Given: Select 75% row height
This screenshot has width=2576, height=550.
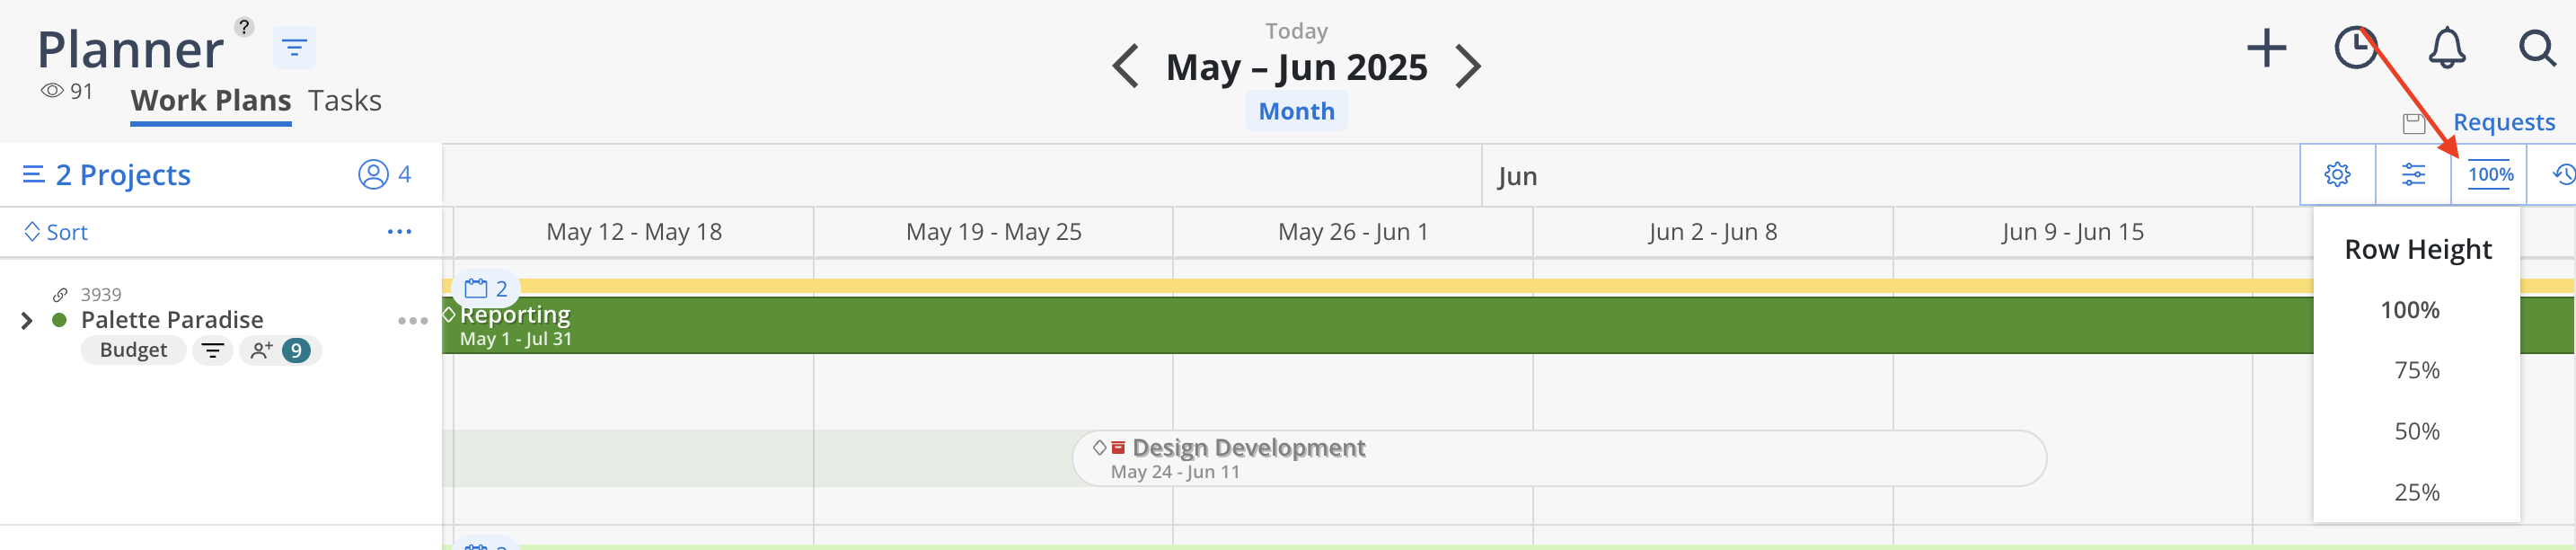Looking at the screenshot, I should tap(2416, 370).
